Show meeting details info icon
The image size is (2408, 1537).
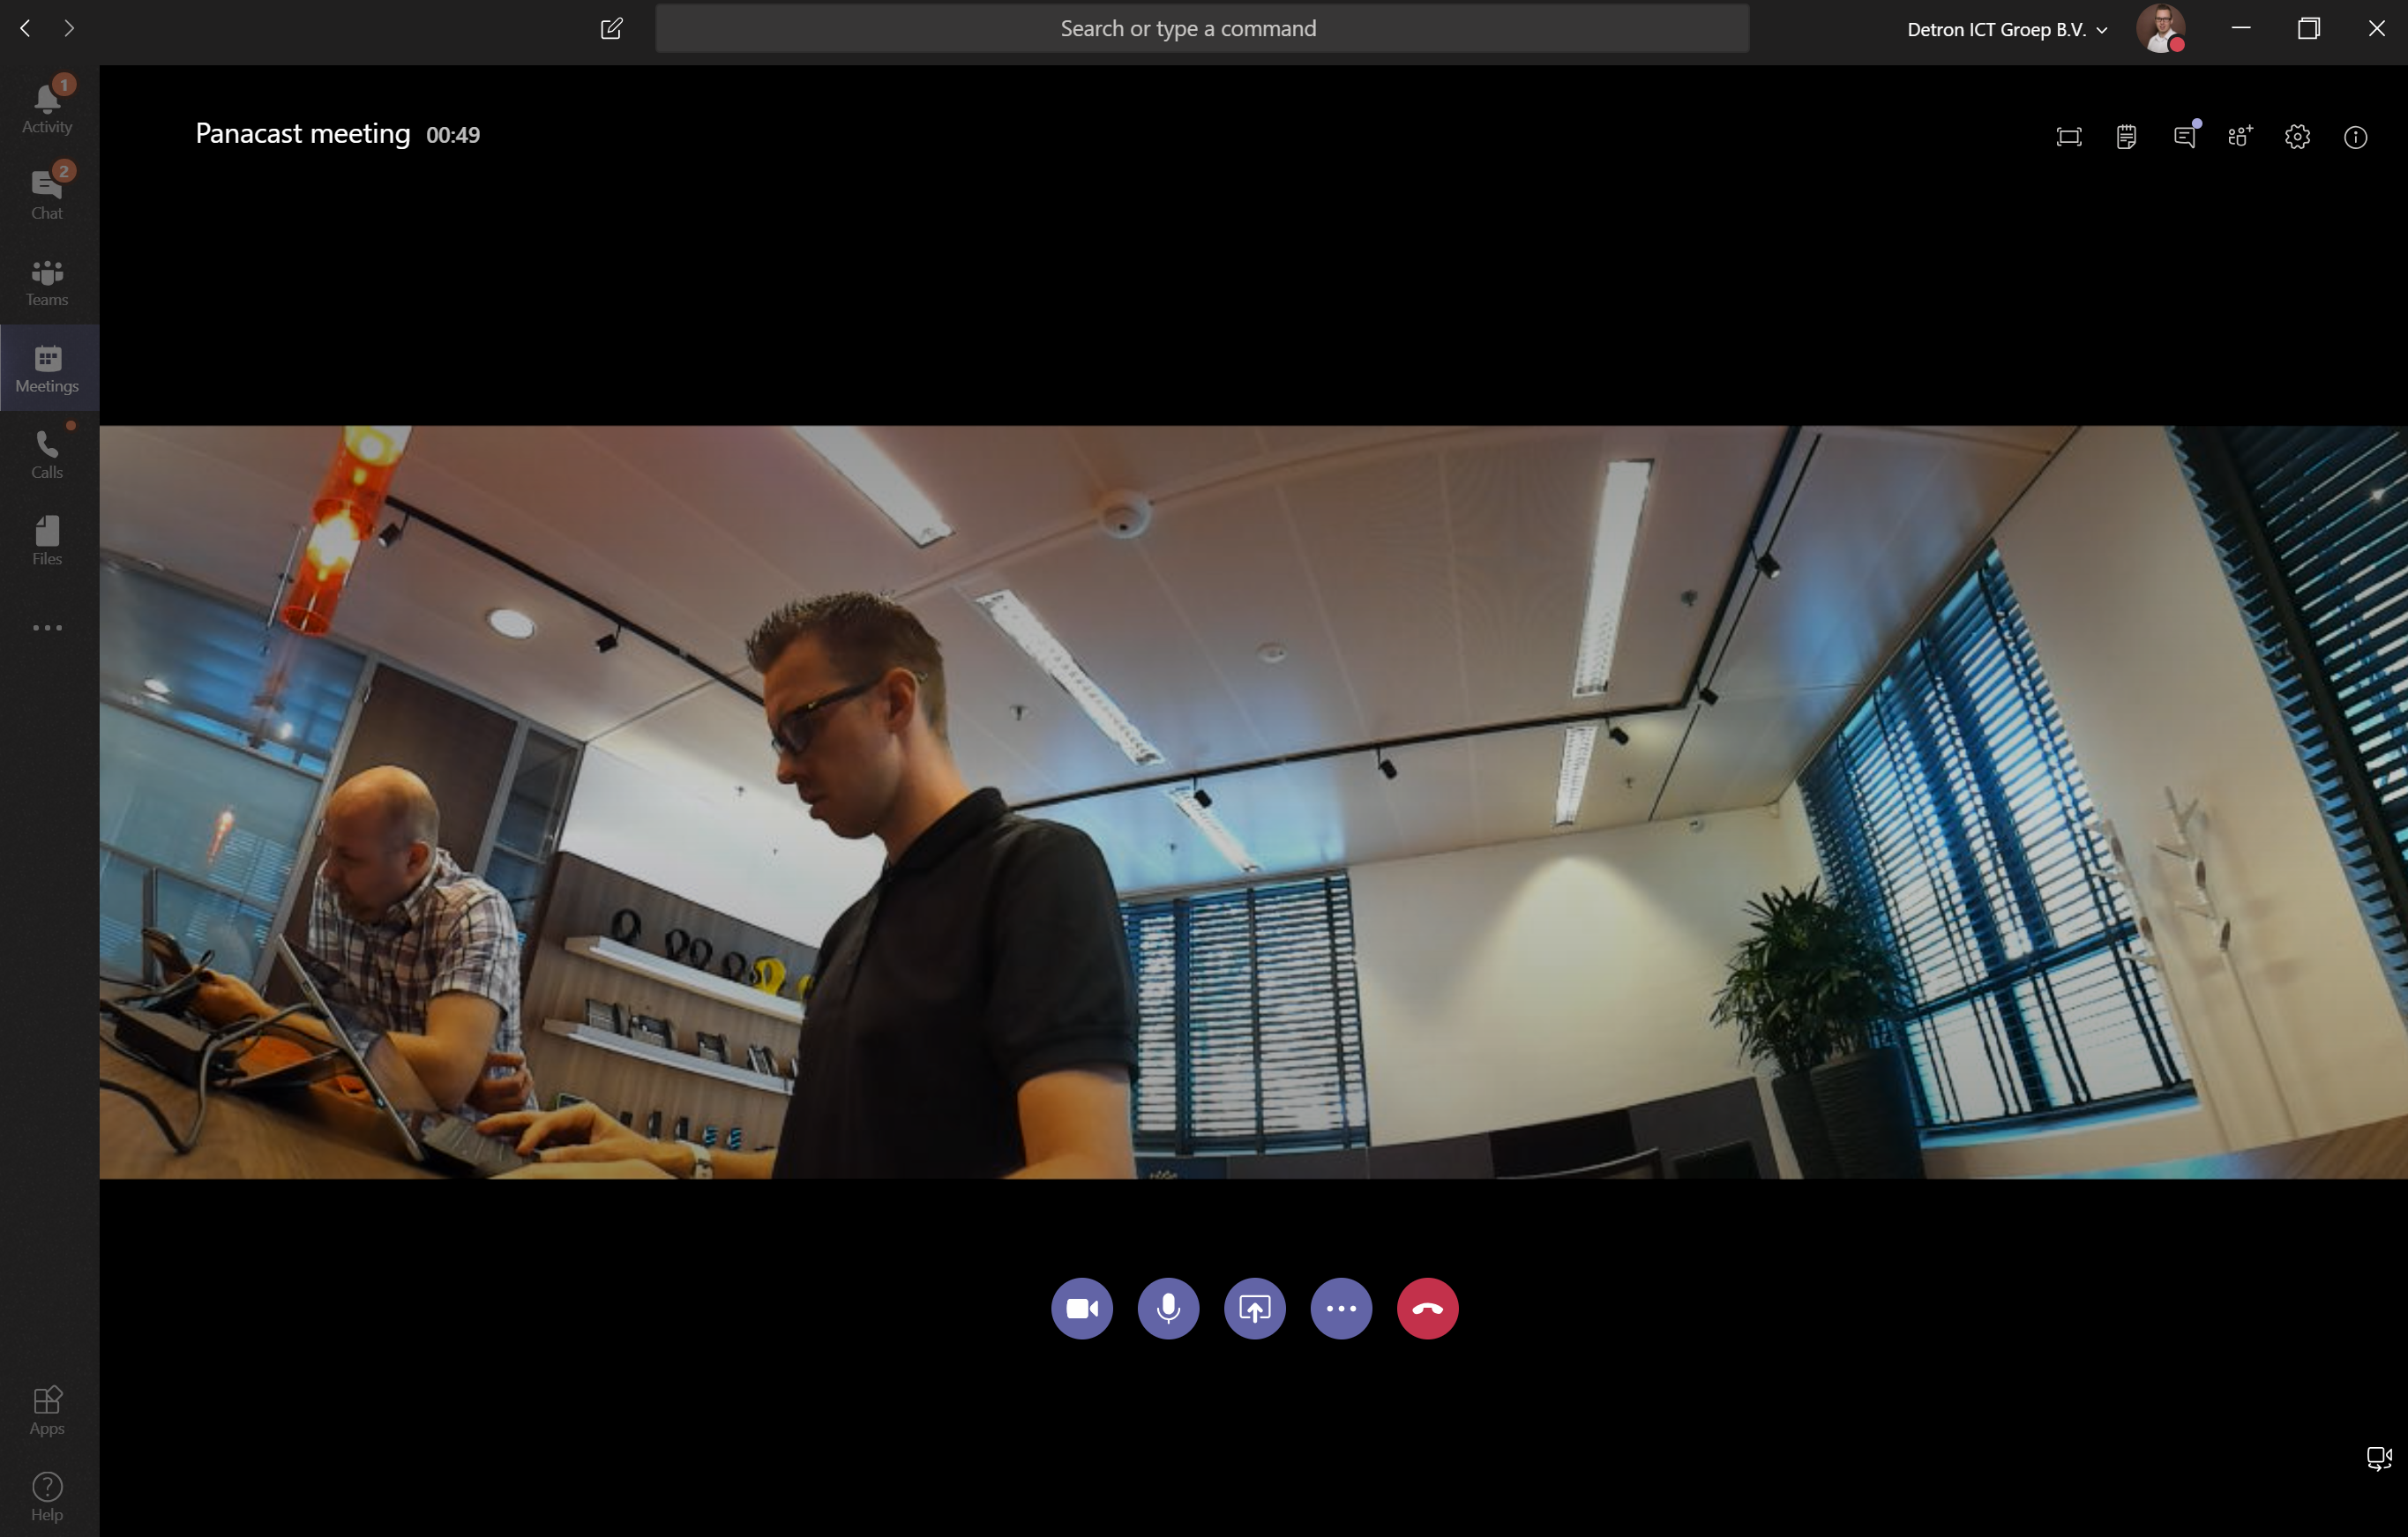tap(2355, 137)
